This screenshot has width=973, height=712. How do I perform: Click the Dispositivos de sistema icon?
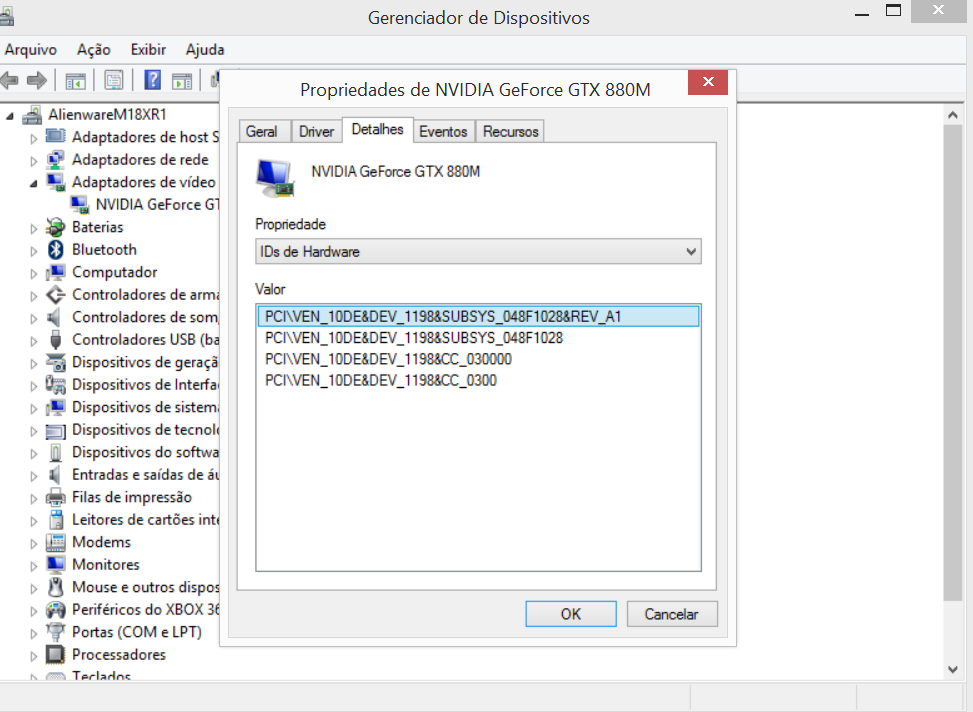55,407
